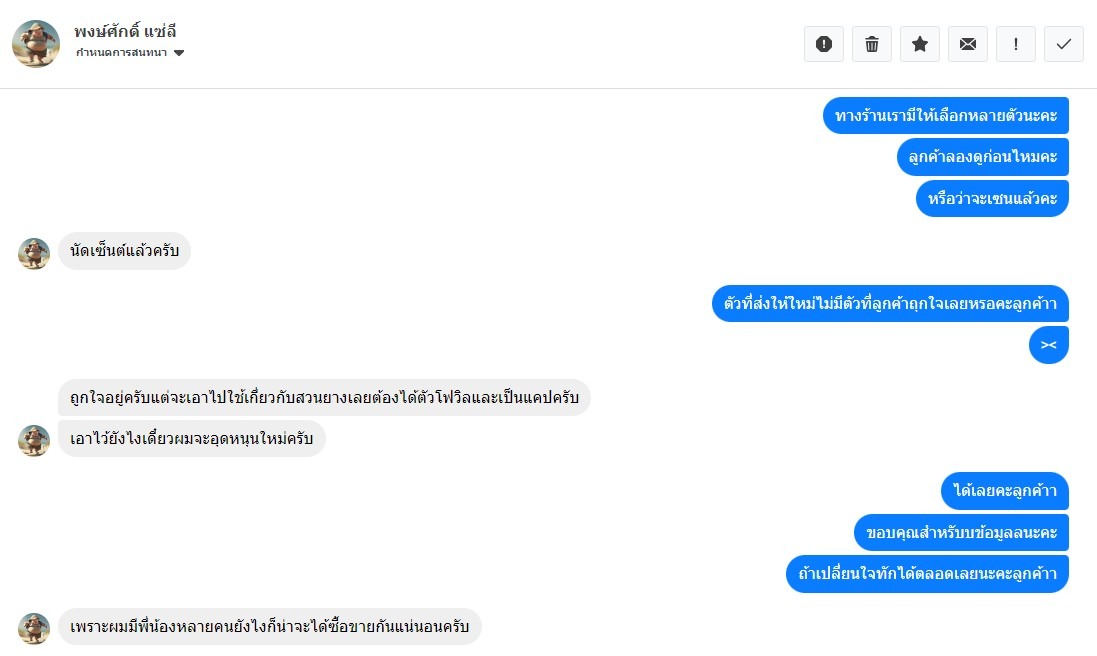
Task: Mark conversation done with the checkmark icon
Action: coord(1064,44)
